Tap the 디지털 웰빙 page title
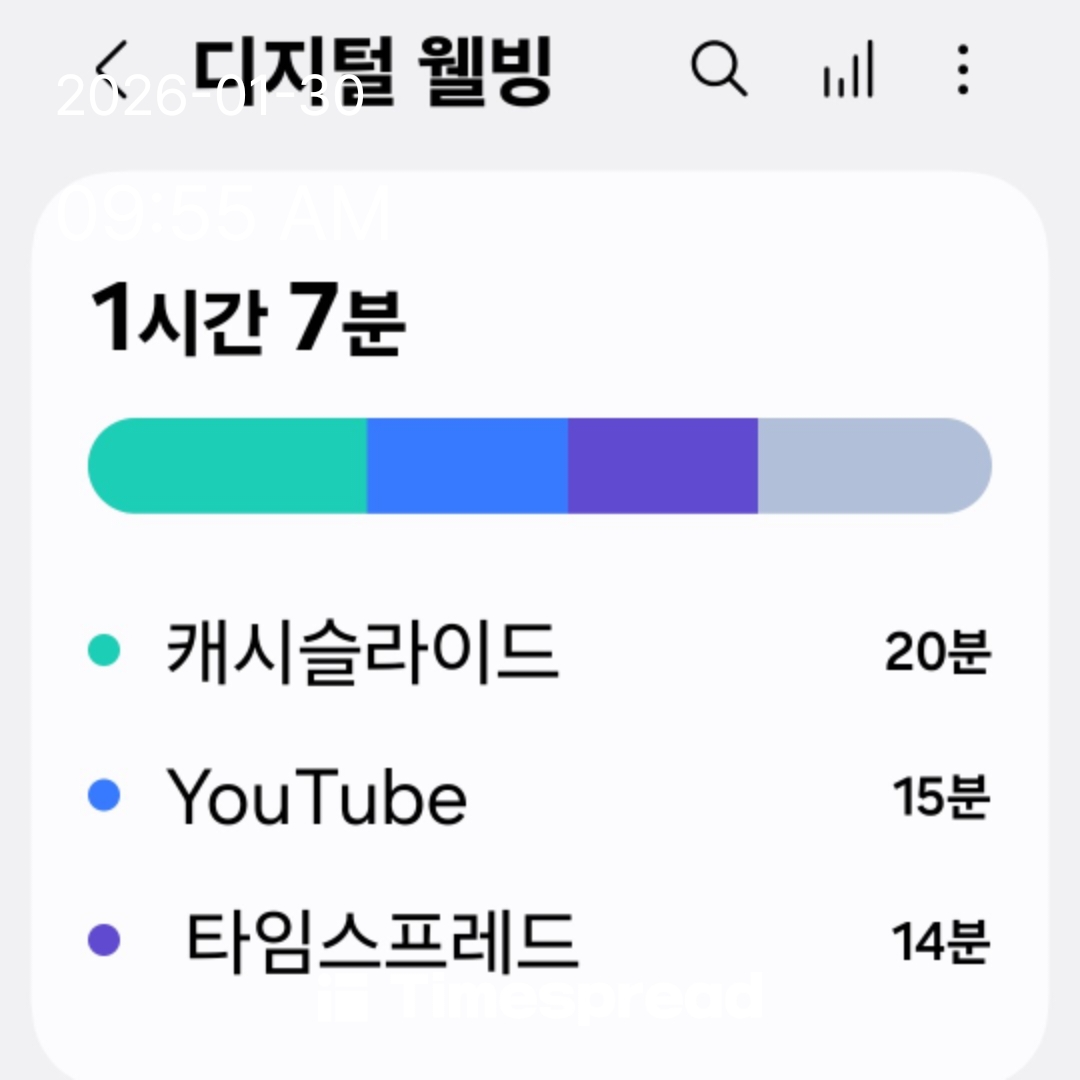 tap(372, 72)
